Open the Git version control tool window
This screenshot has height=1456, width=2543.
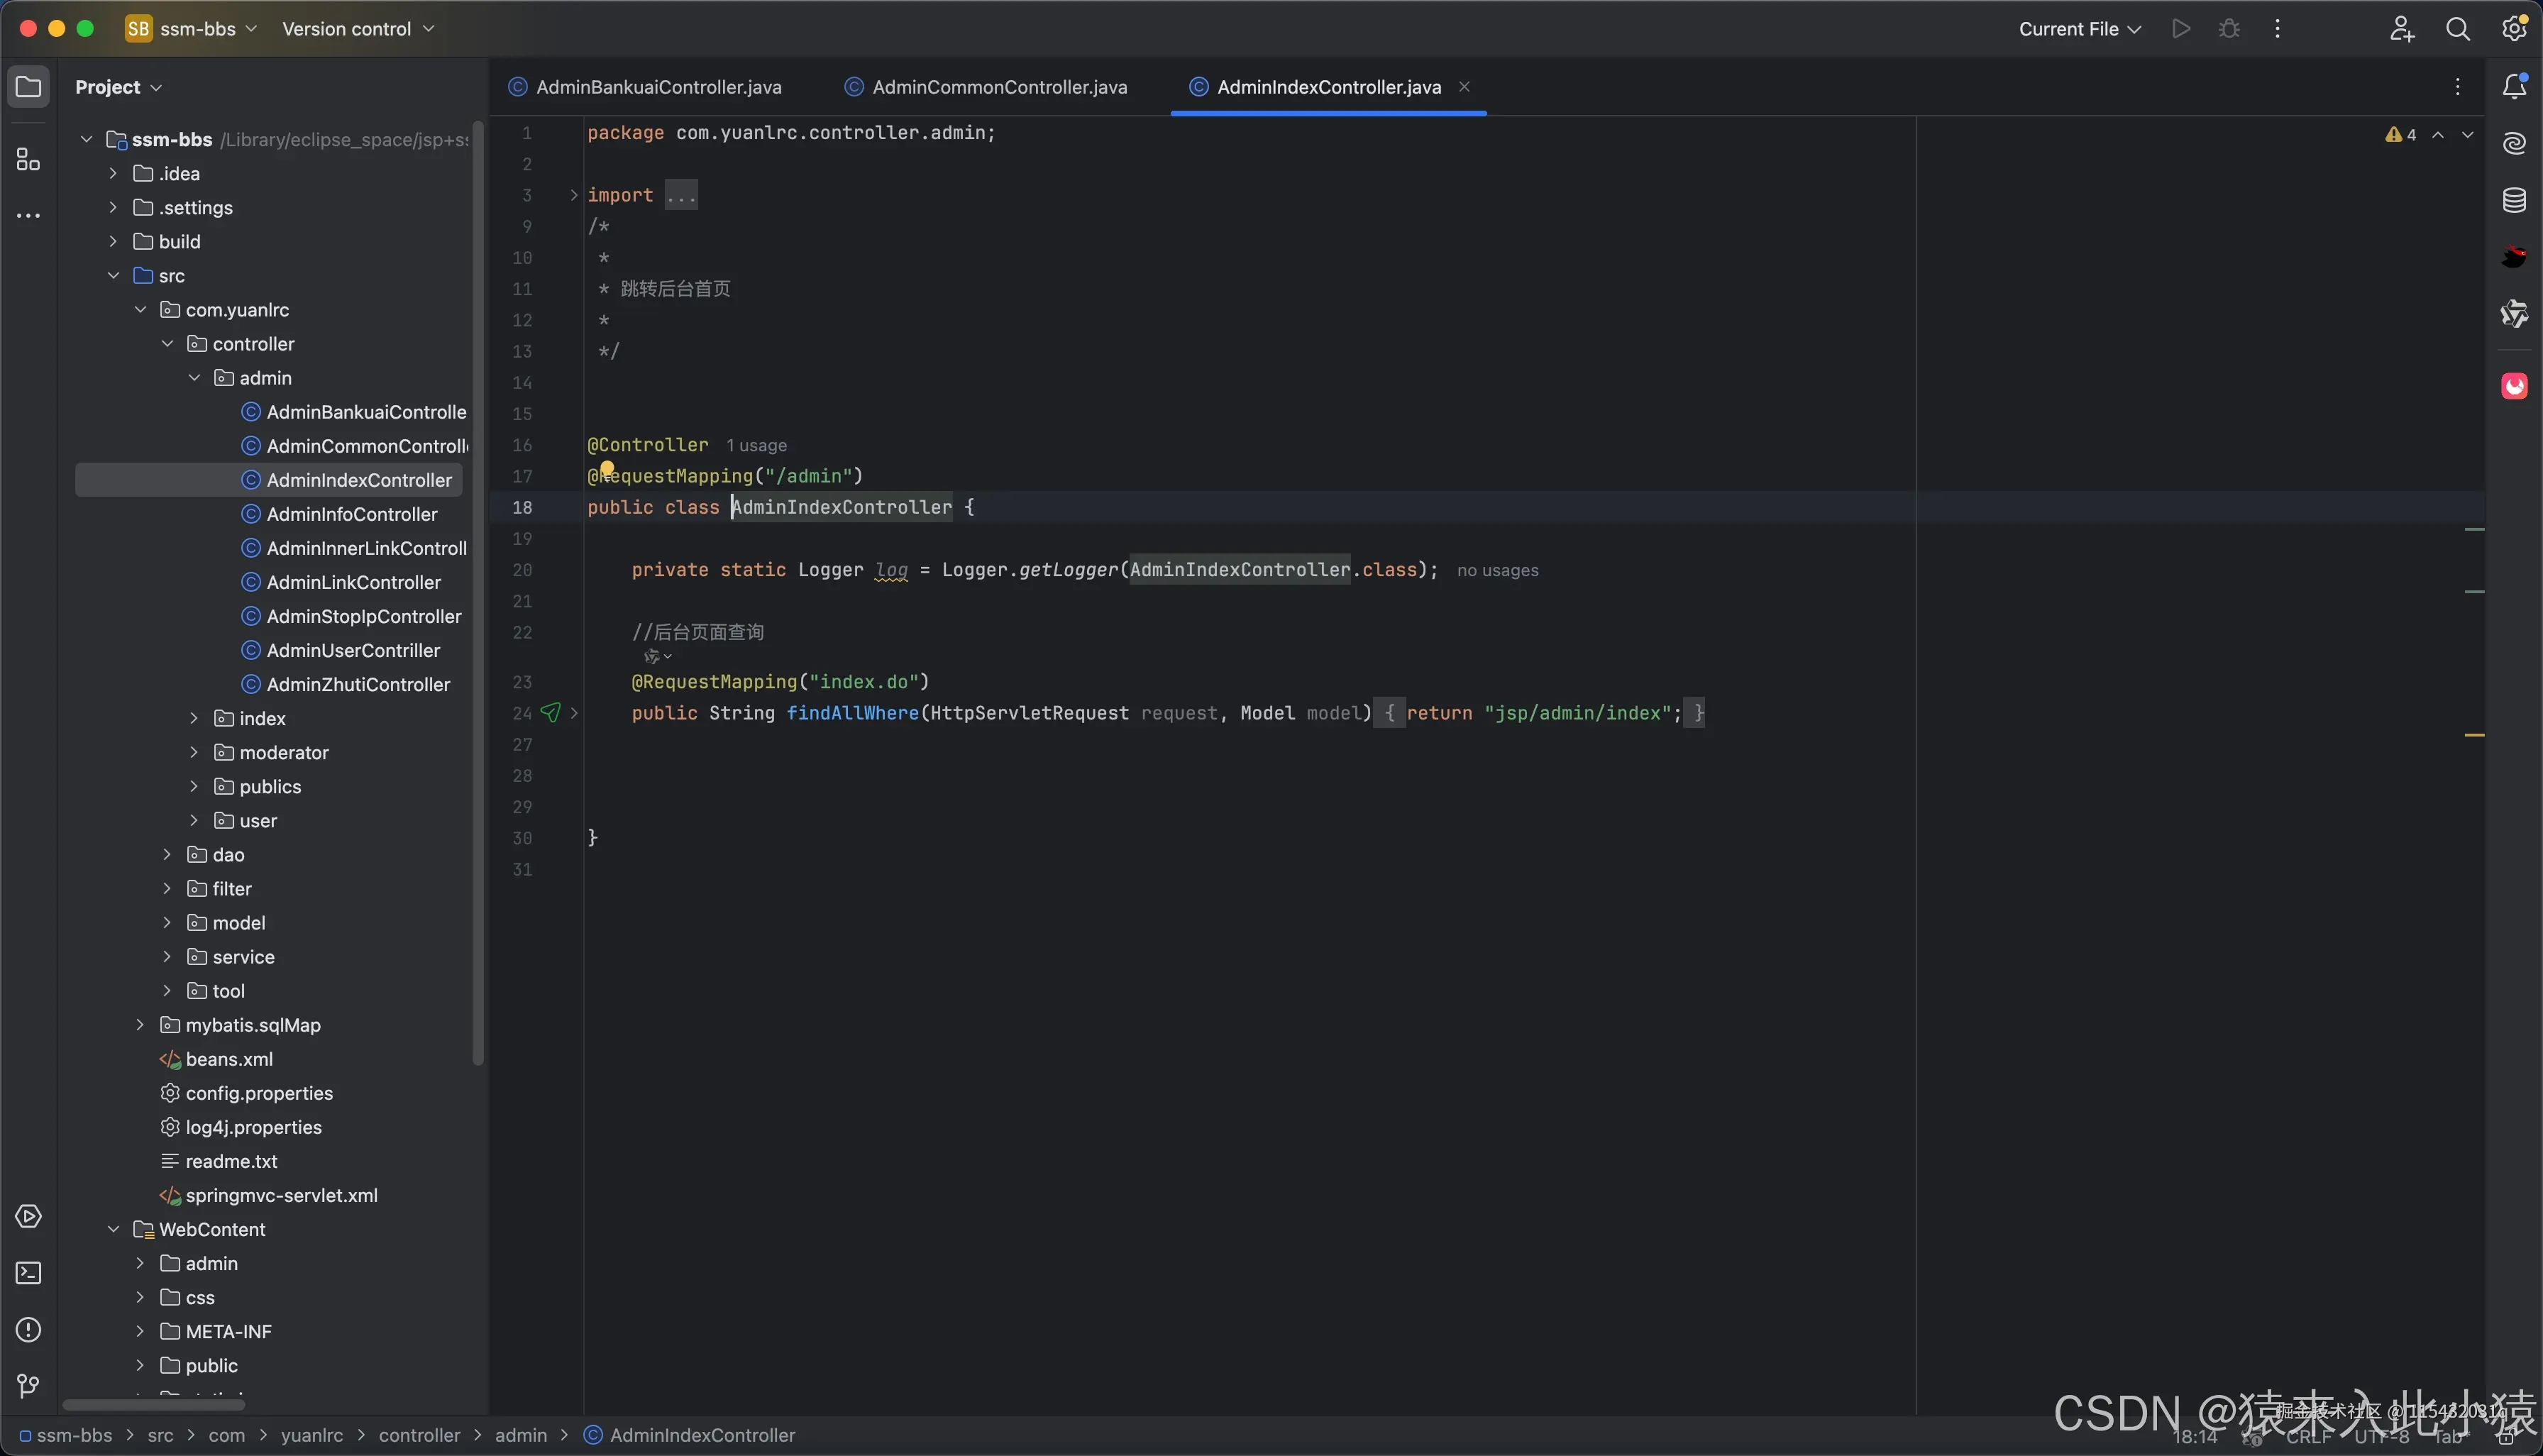pyautogui.click(x=28, y=1386)
